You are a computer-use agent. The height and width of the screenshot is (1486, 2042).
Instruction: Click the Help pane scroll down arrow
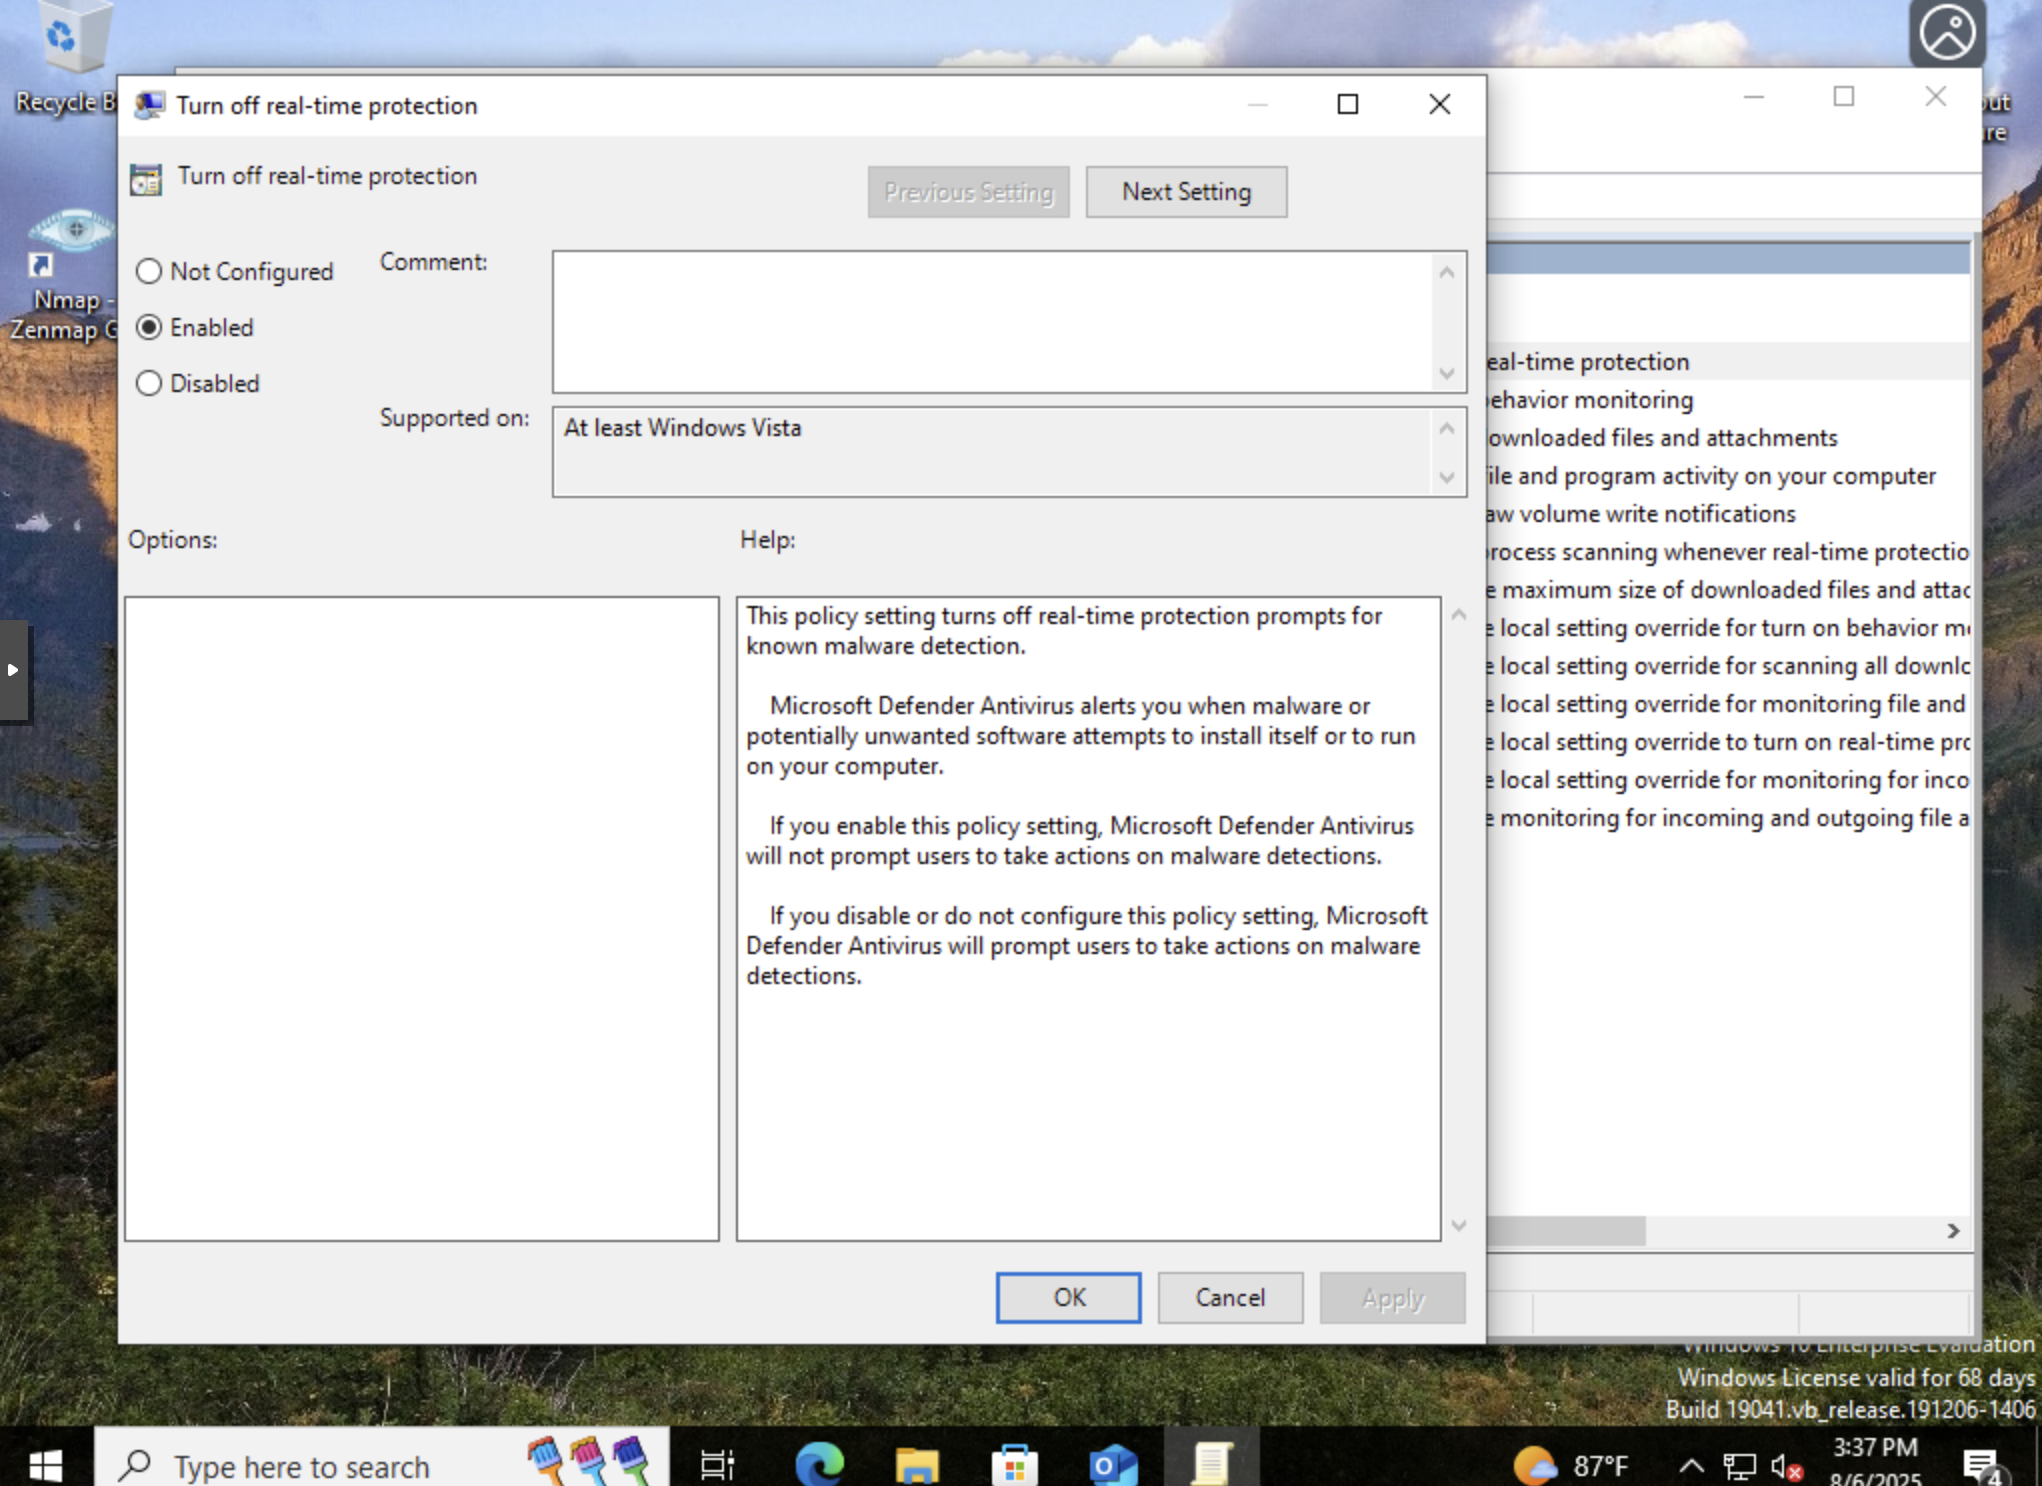1459,1225
